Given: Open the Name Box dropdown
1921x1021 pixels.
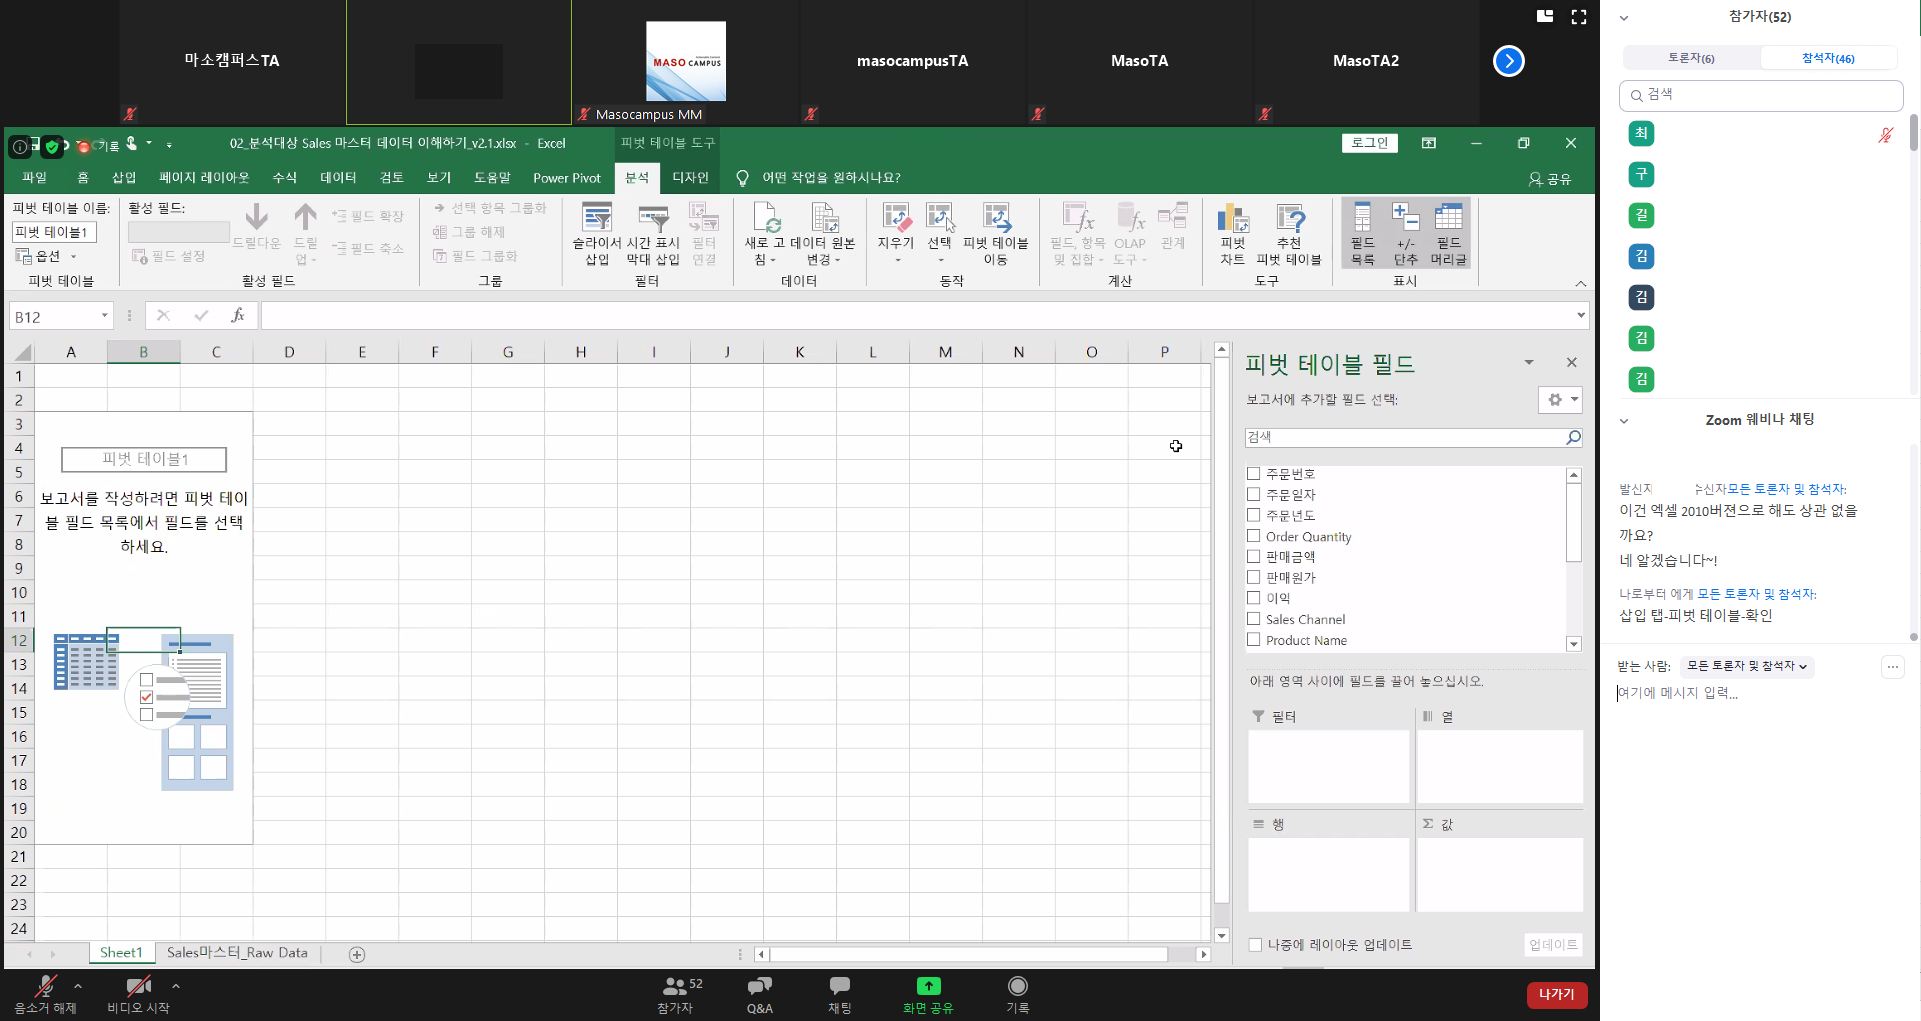Looking at the screenshot, I should click(104, 316).
